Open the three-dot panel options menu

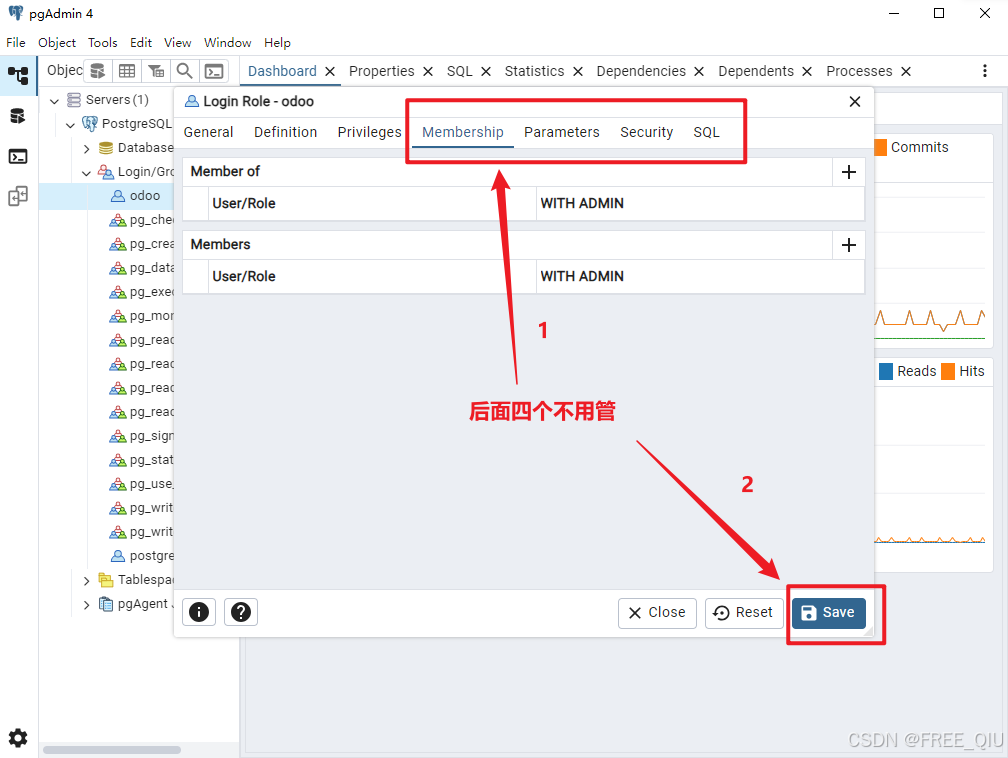point(984,71)
